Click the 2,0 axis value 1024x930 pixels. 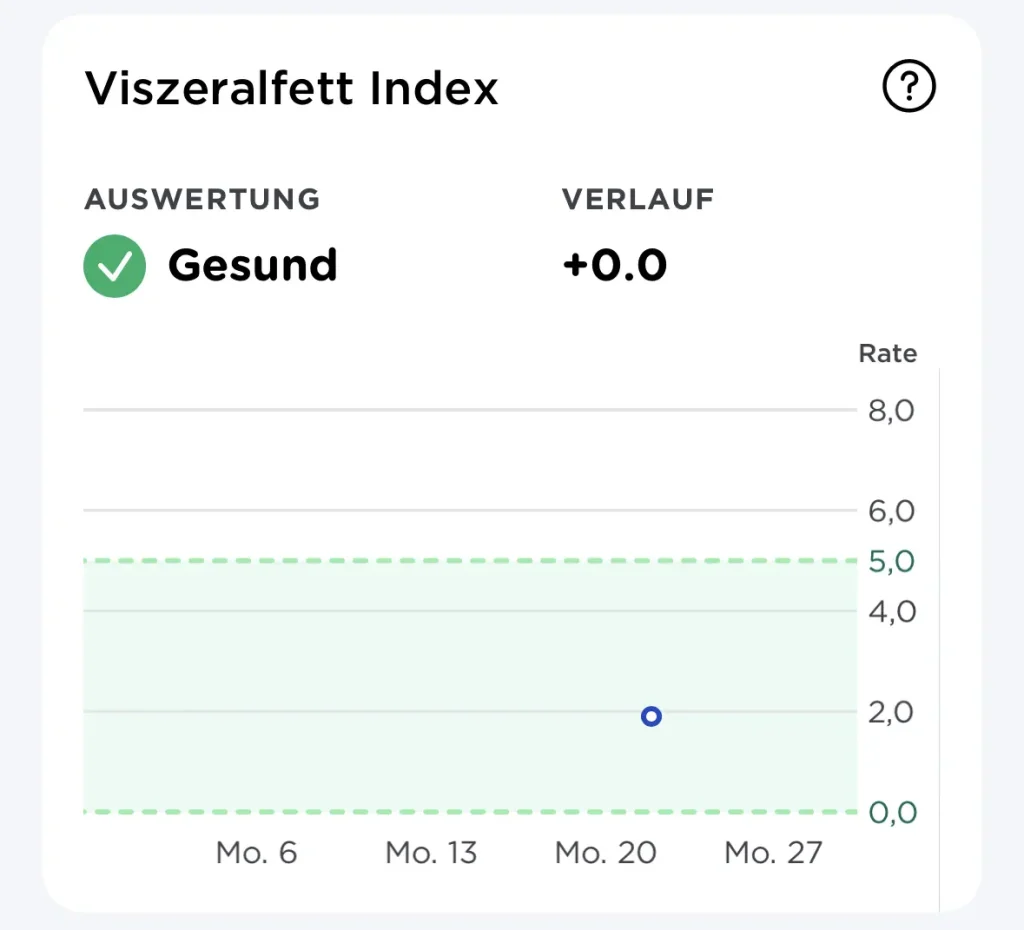(891, 712)
